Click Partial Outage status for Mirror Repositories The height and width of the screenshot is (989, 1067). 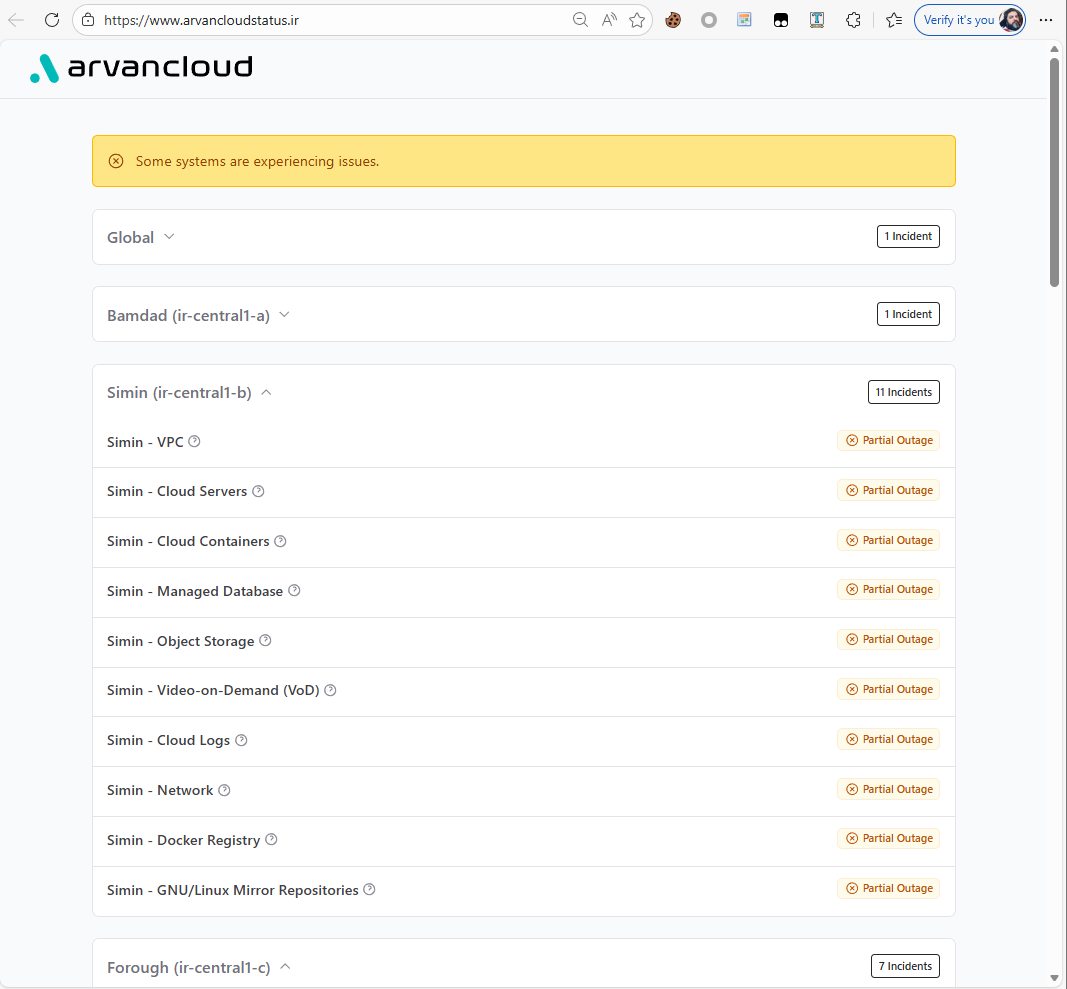coord(889,888)
